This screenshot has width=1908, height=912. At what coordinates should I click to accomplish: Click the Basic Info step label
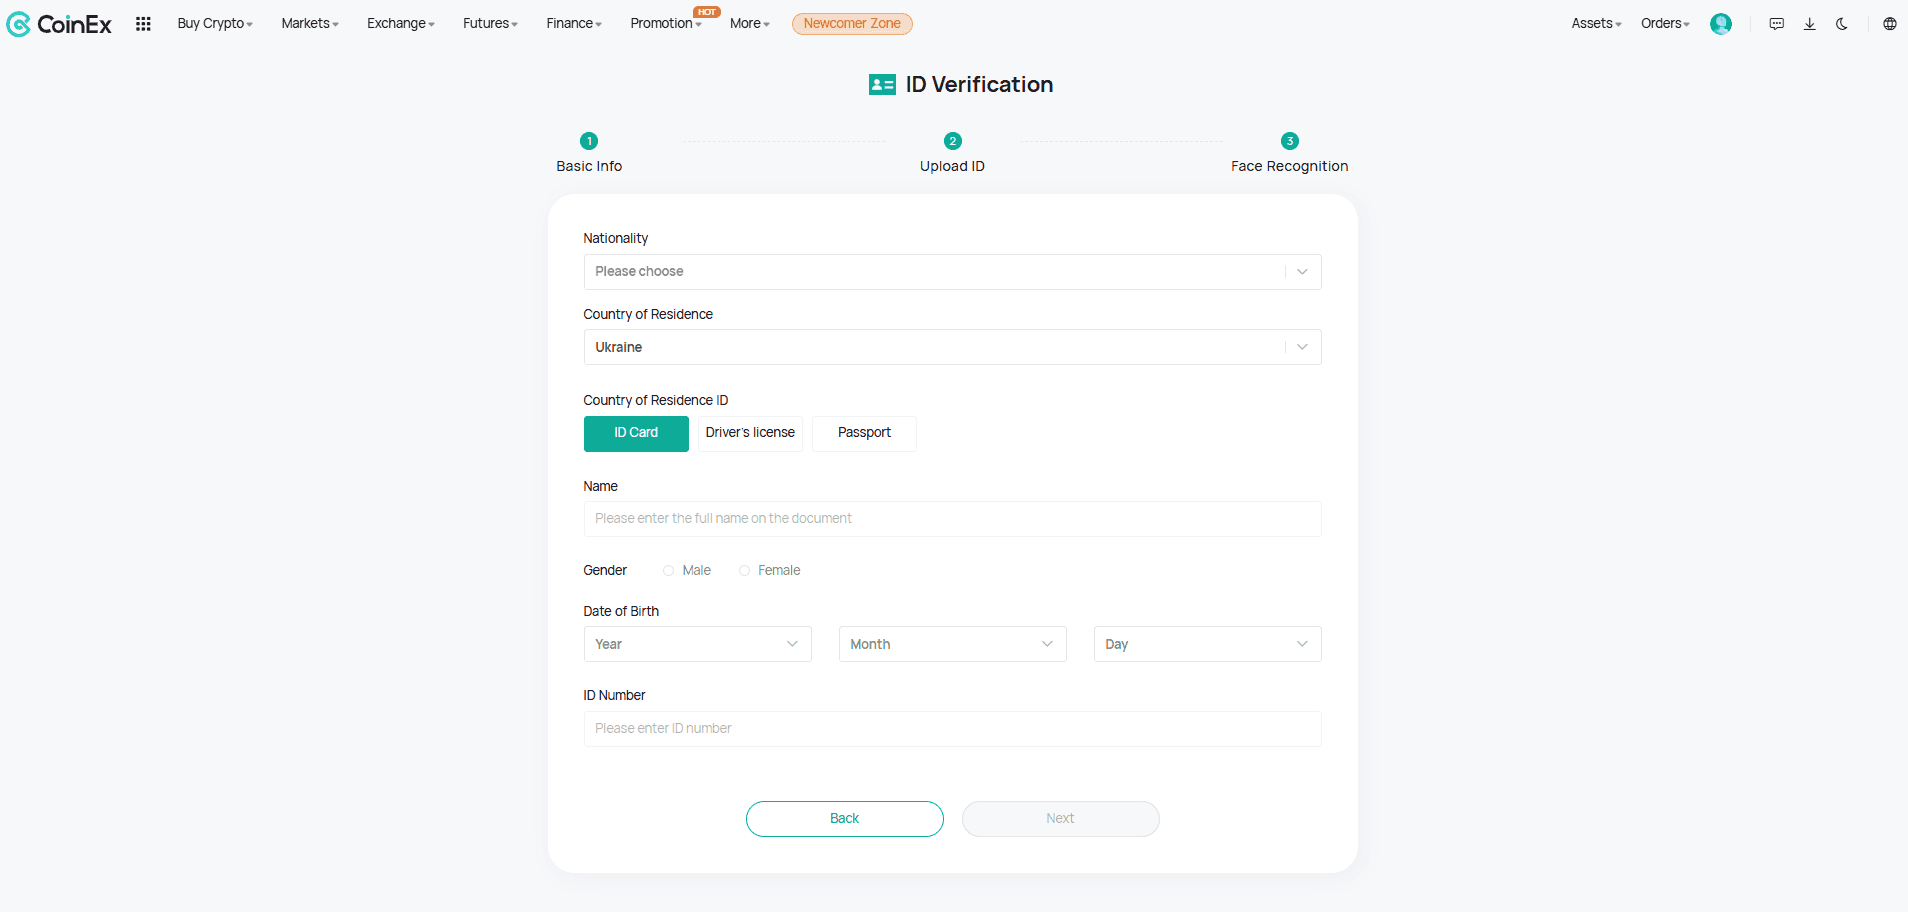click(589, 167)
